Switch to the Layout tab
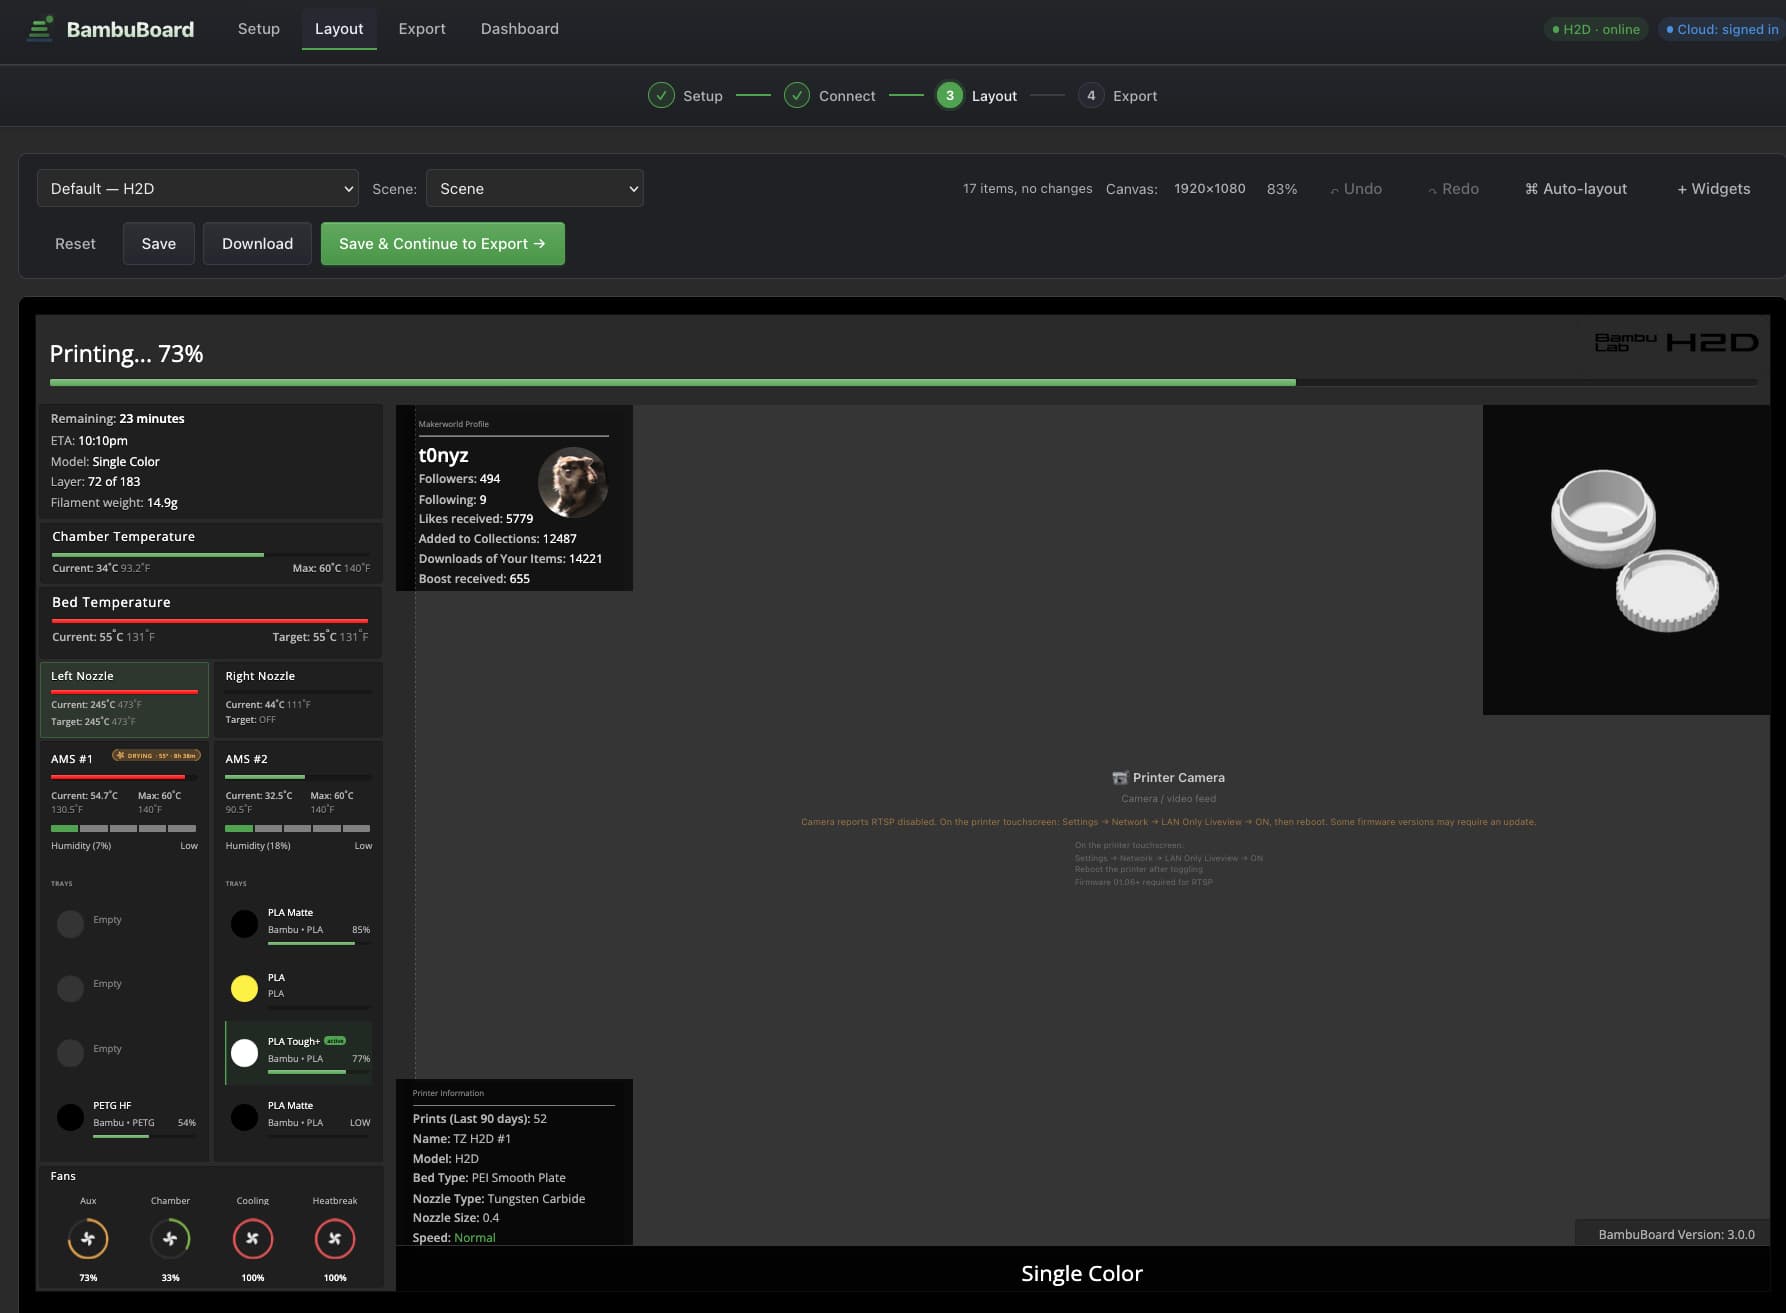 (339, 29)
